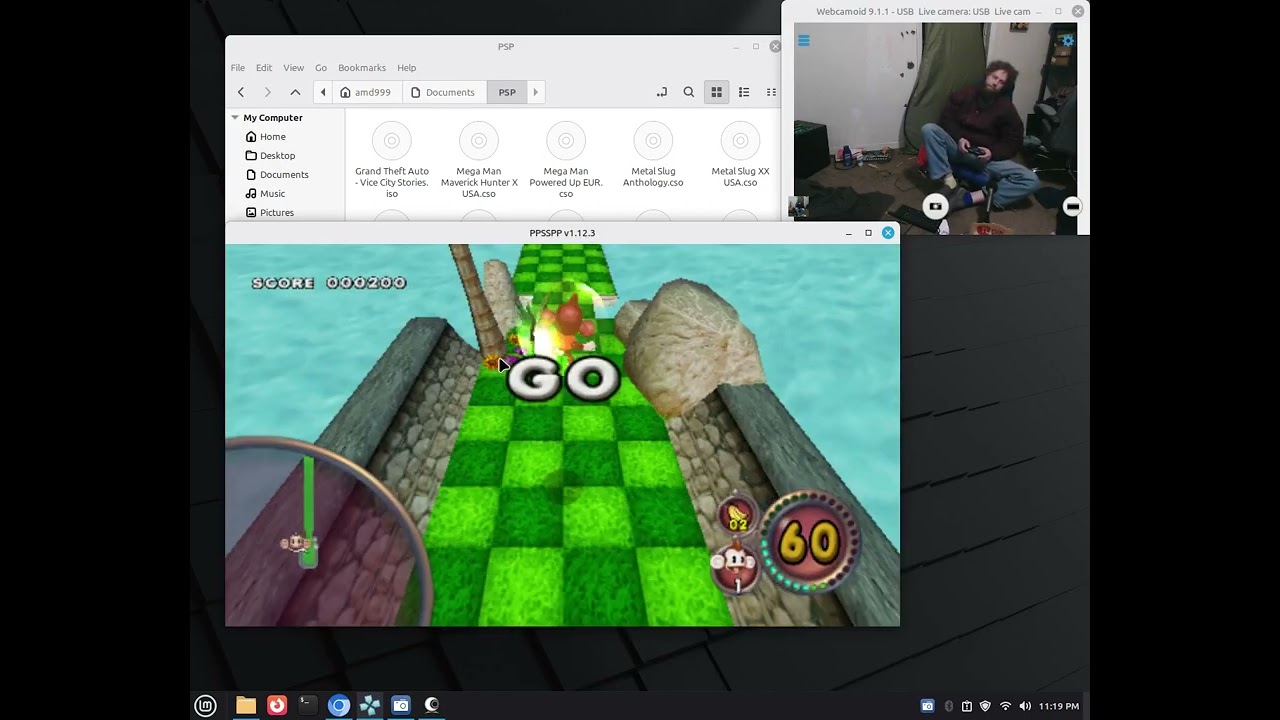Select the Mega Man Powered Up disc icon
Screen dimensions: 1280x720
566,140
